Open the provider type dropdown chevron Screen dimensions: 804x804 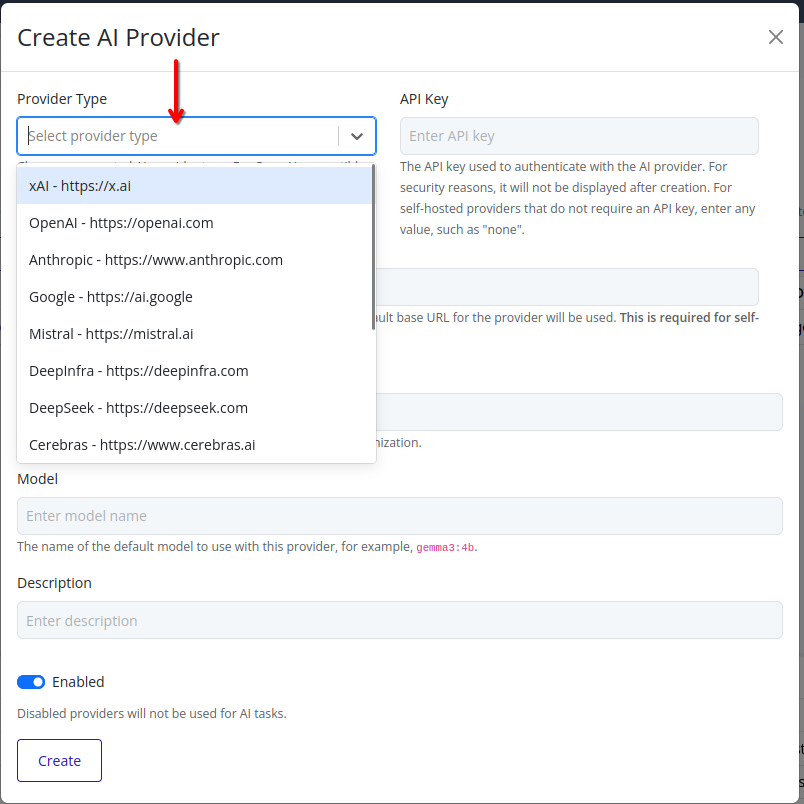pos(357,136)
